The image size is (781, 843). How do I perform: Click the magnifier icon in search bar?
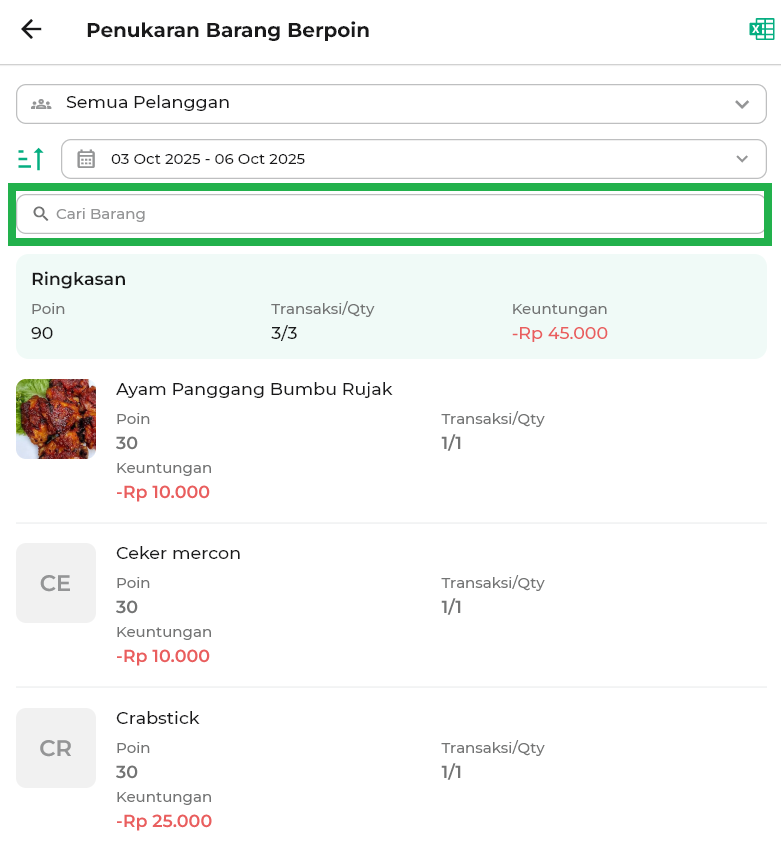[41, 214]
